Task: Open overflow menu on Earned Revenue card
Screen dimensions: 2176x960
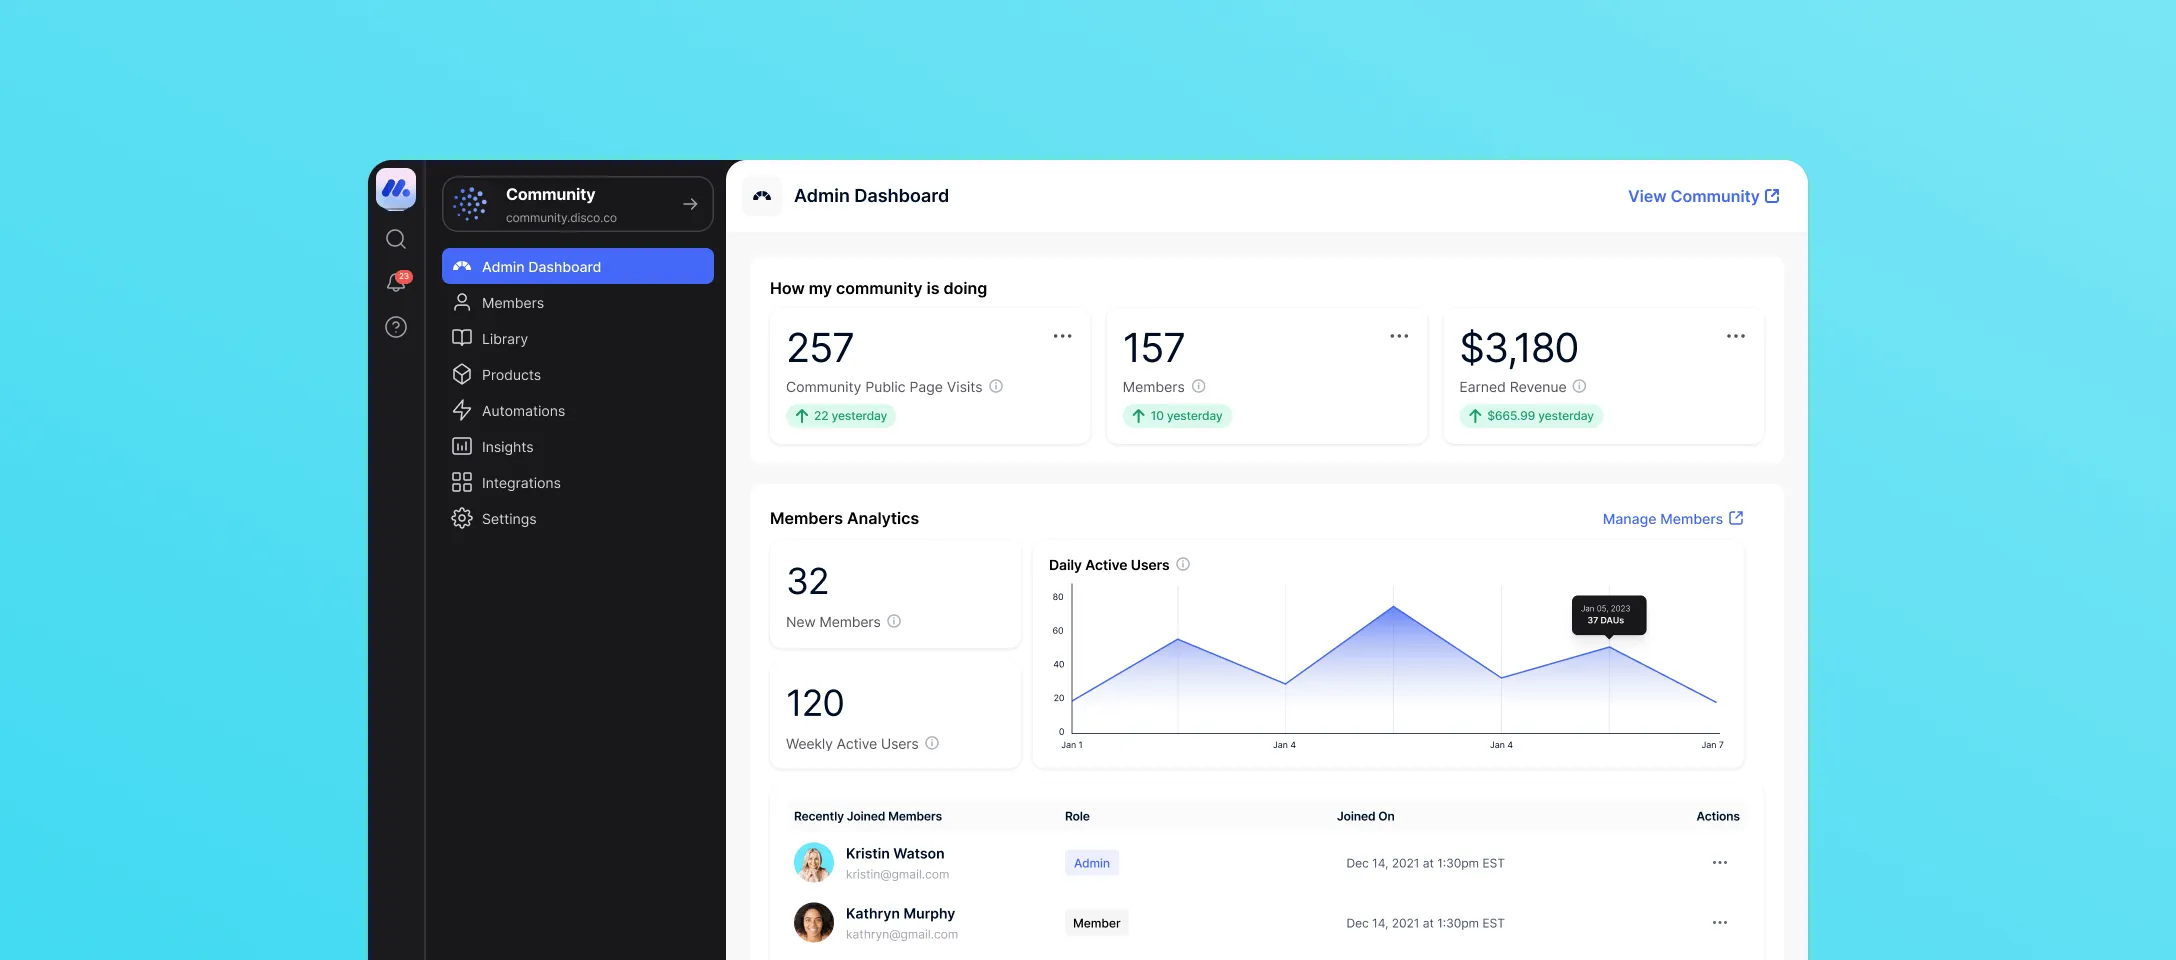Action: pyautogui.click(x=1735, y=336)
